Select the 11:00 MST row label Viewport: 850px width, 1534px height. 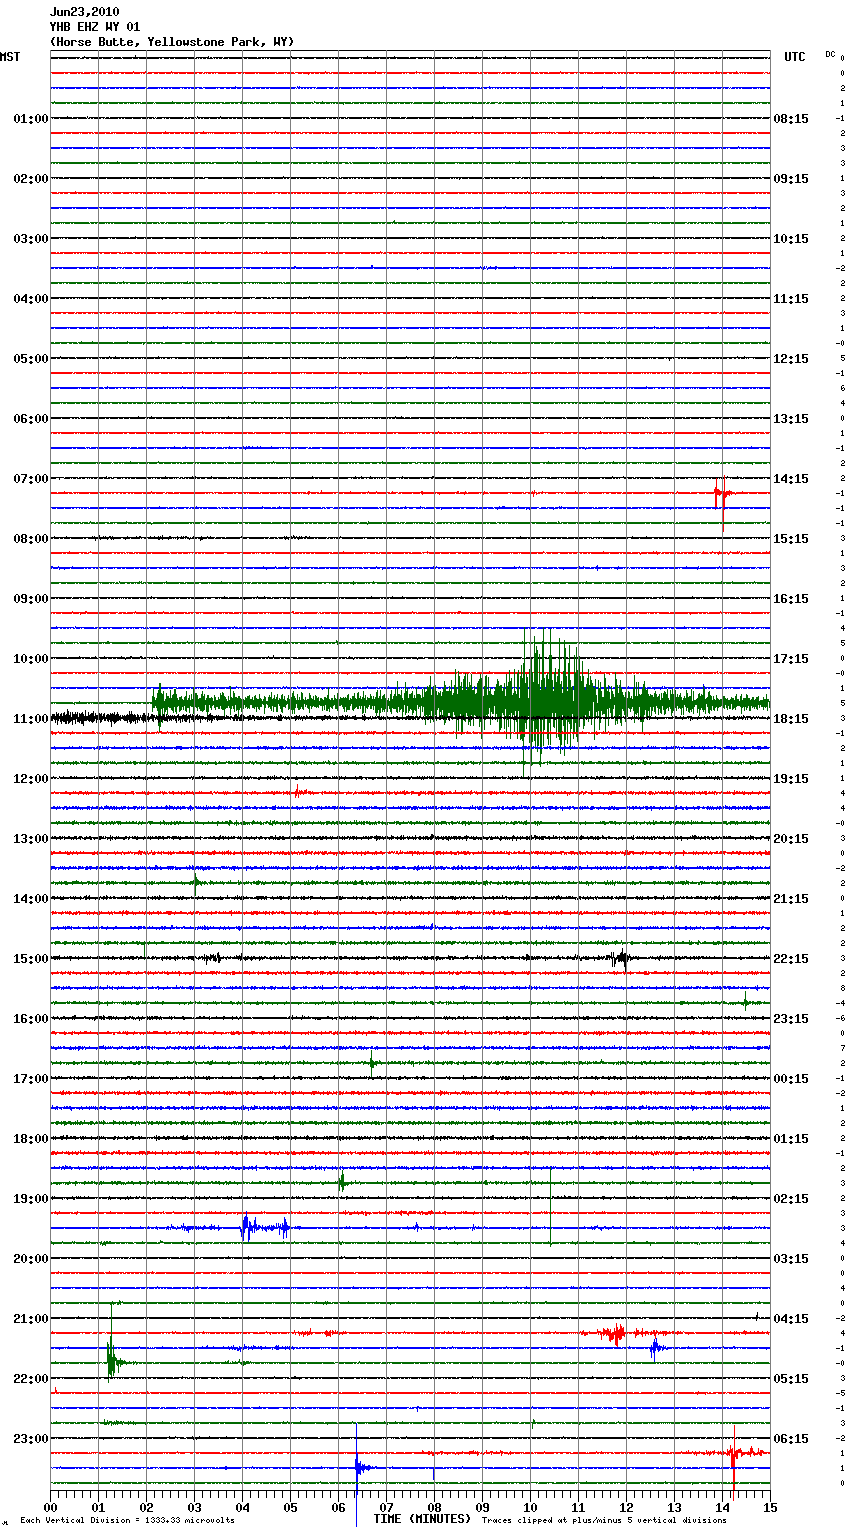coord(30,719)
